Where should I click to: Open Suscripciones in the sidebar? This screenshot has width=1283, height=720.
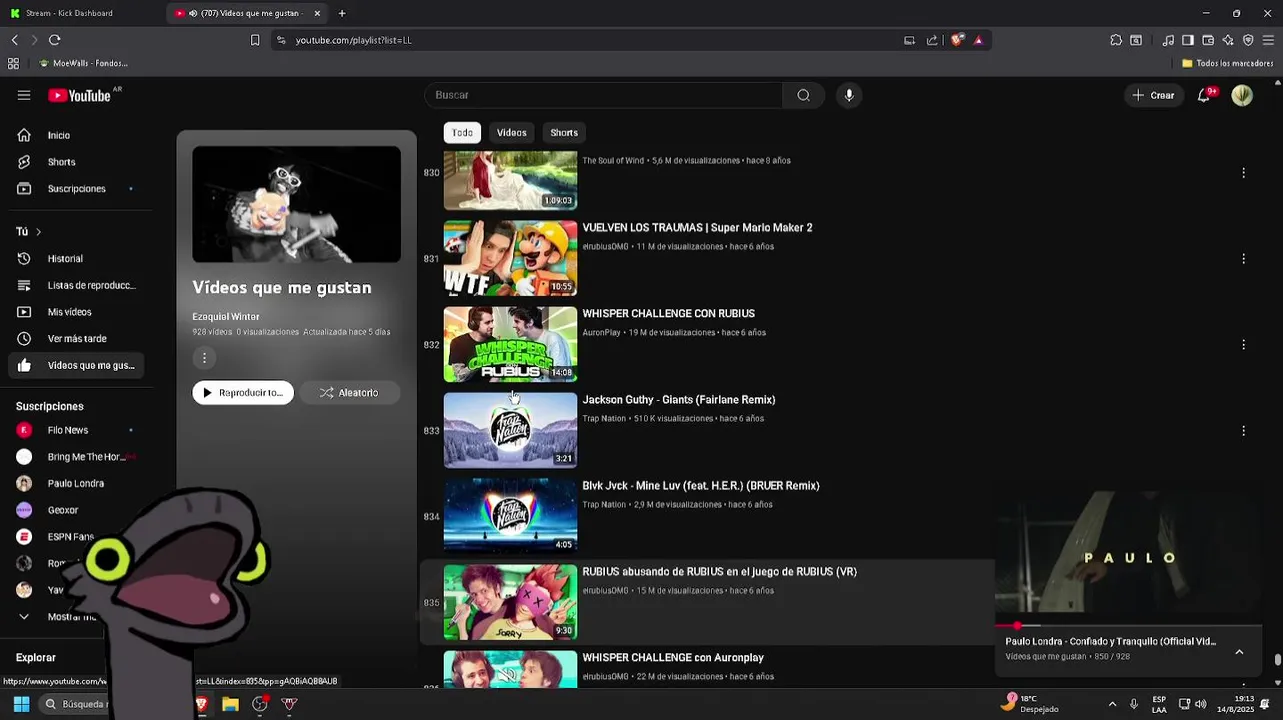pos(75,189)
